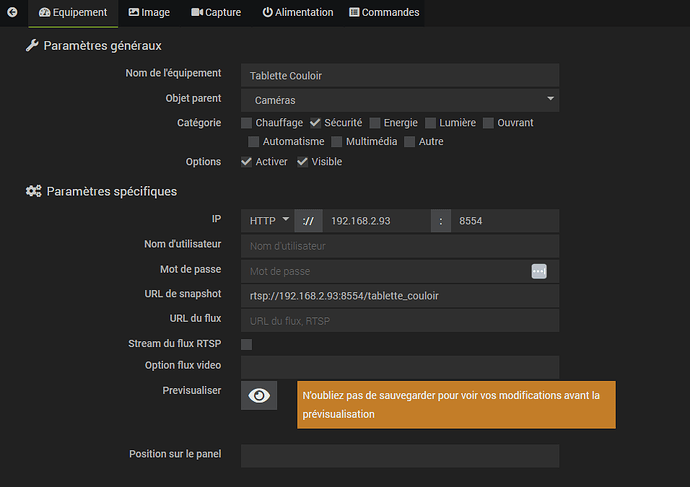The image size is (690, 487).
Task: Click the Position sur le panel field
Action: click(x=400, y=455)
